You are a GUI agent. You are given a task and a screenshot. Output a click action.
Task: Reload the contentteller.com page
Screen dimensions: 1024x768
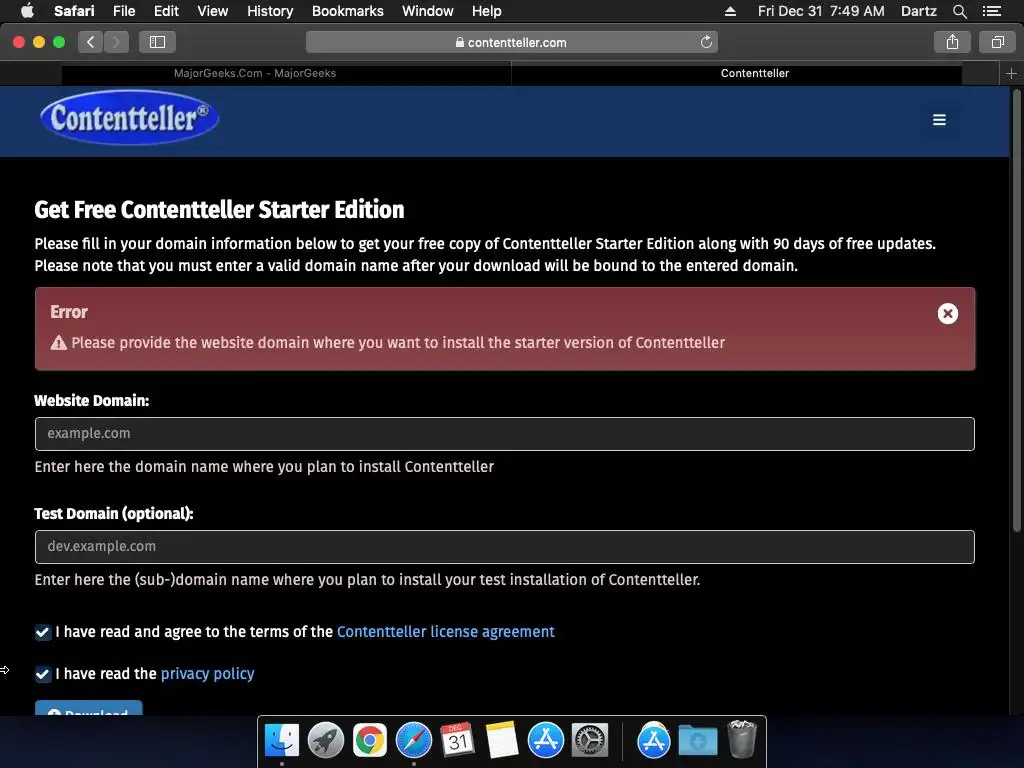pyautogui.click(x=706, y=42)
